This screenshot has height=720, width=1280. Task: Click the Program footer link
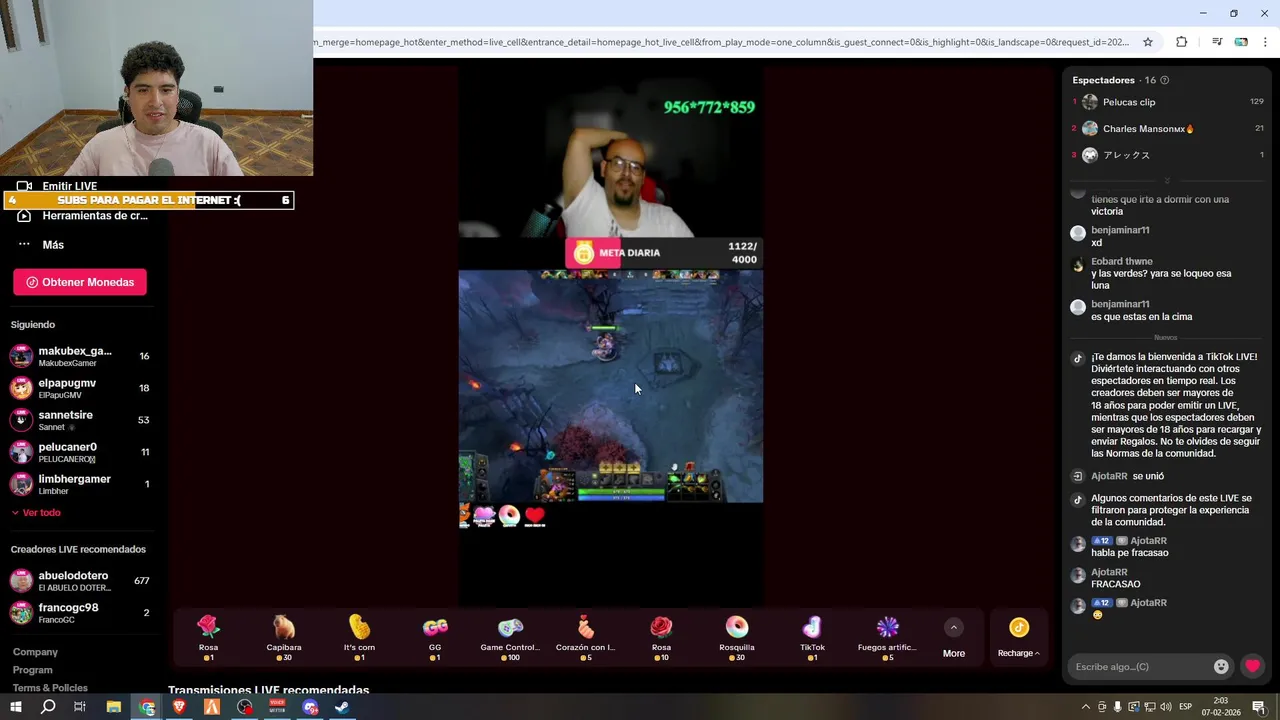pos(33,670)
